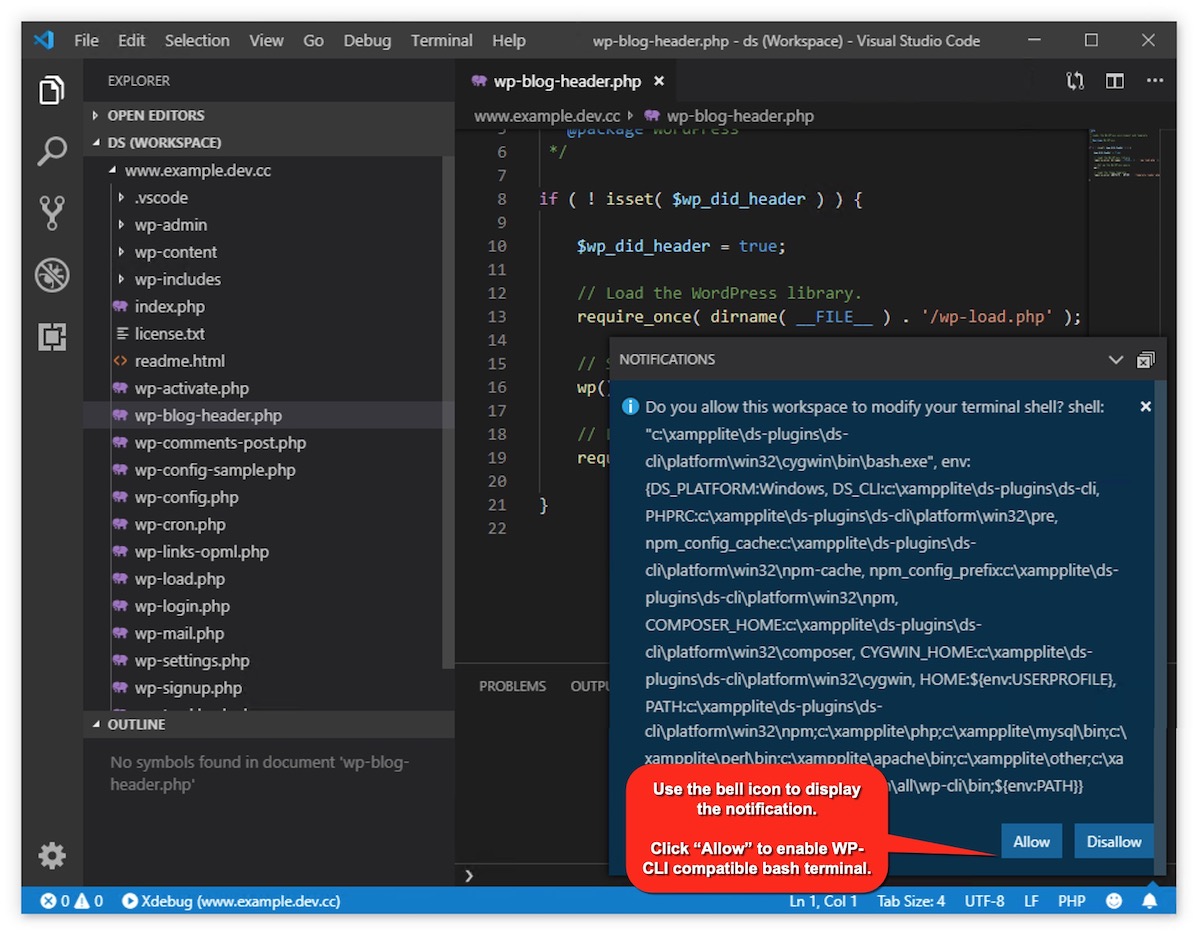Open the Go menu
This screenshot has height=937, width=1200.
[x=313, y=40]
